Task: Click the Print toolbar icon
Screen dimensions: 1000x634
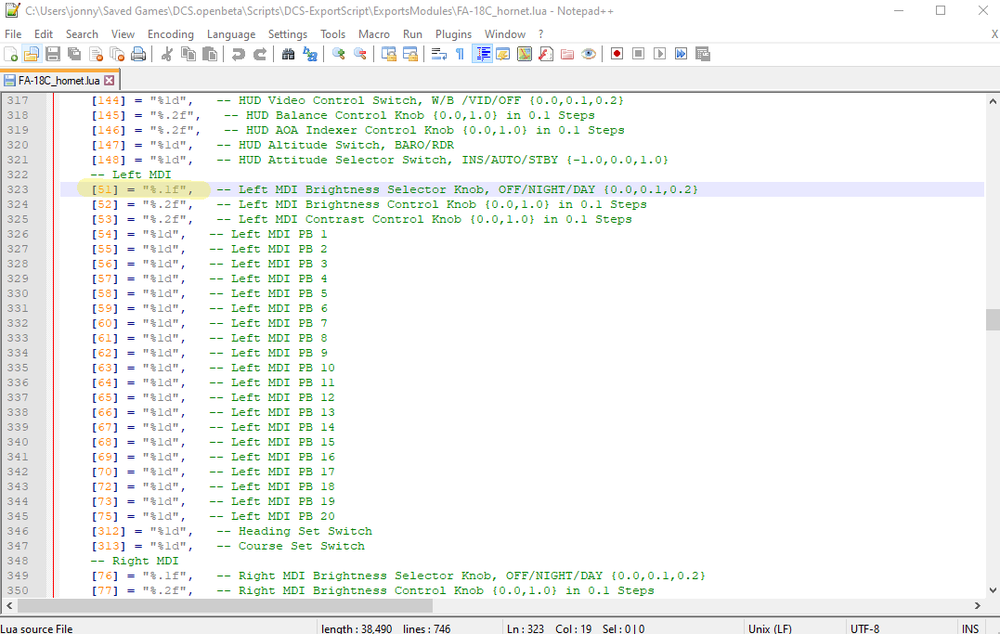Action: click(139, 54)
